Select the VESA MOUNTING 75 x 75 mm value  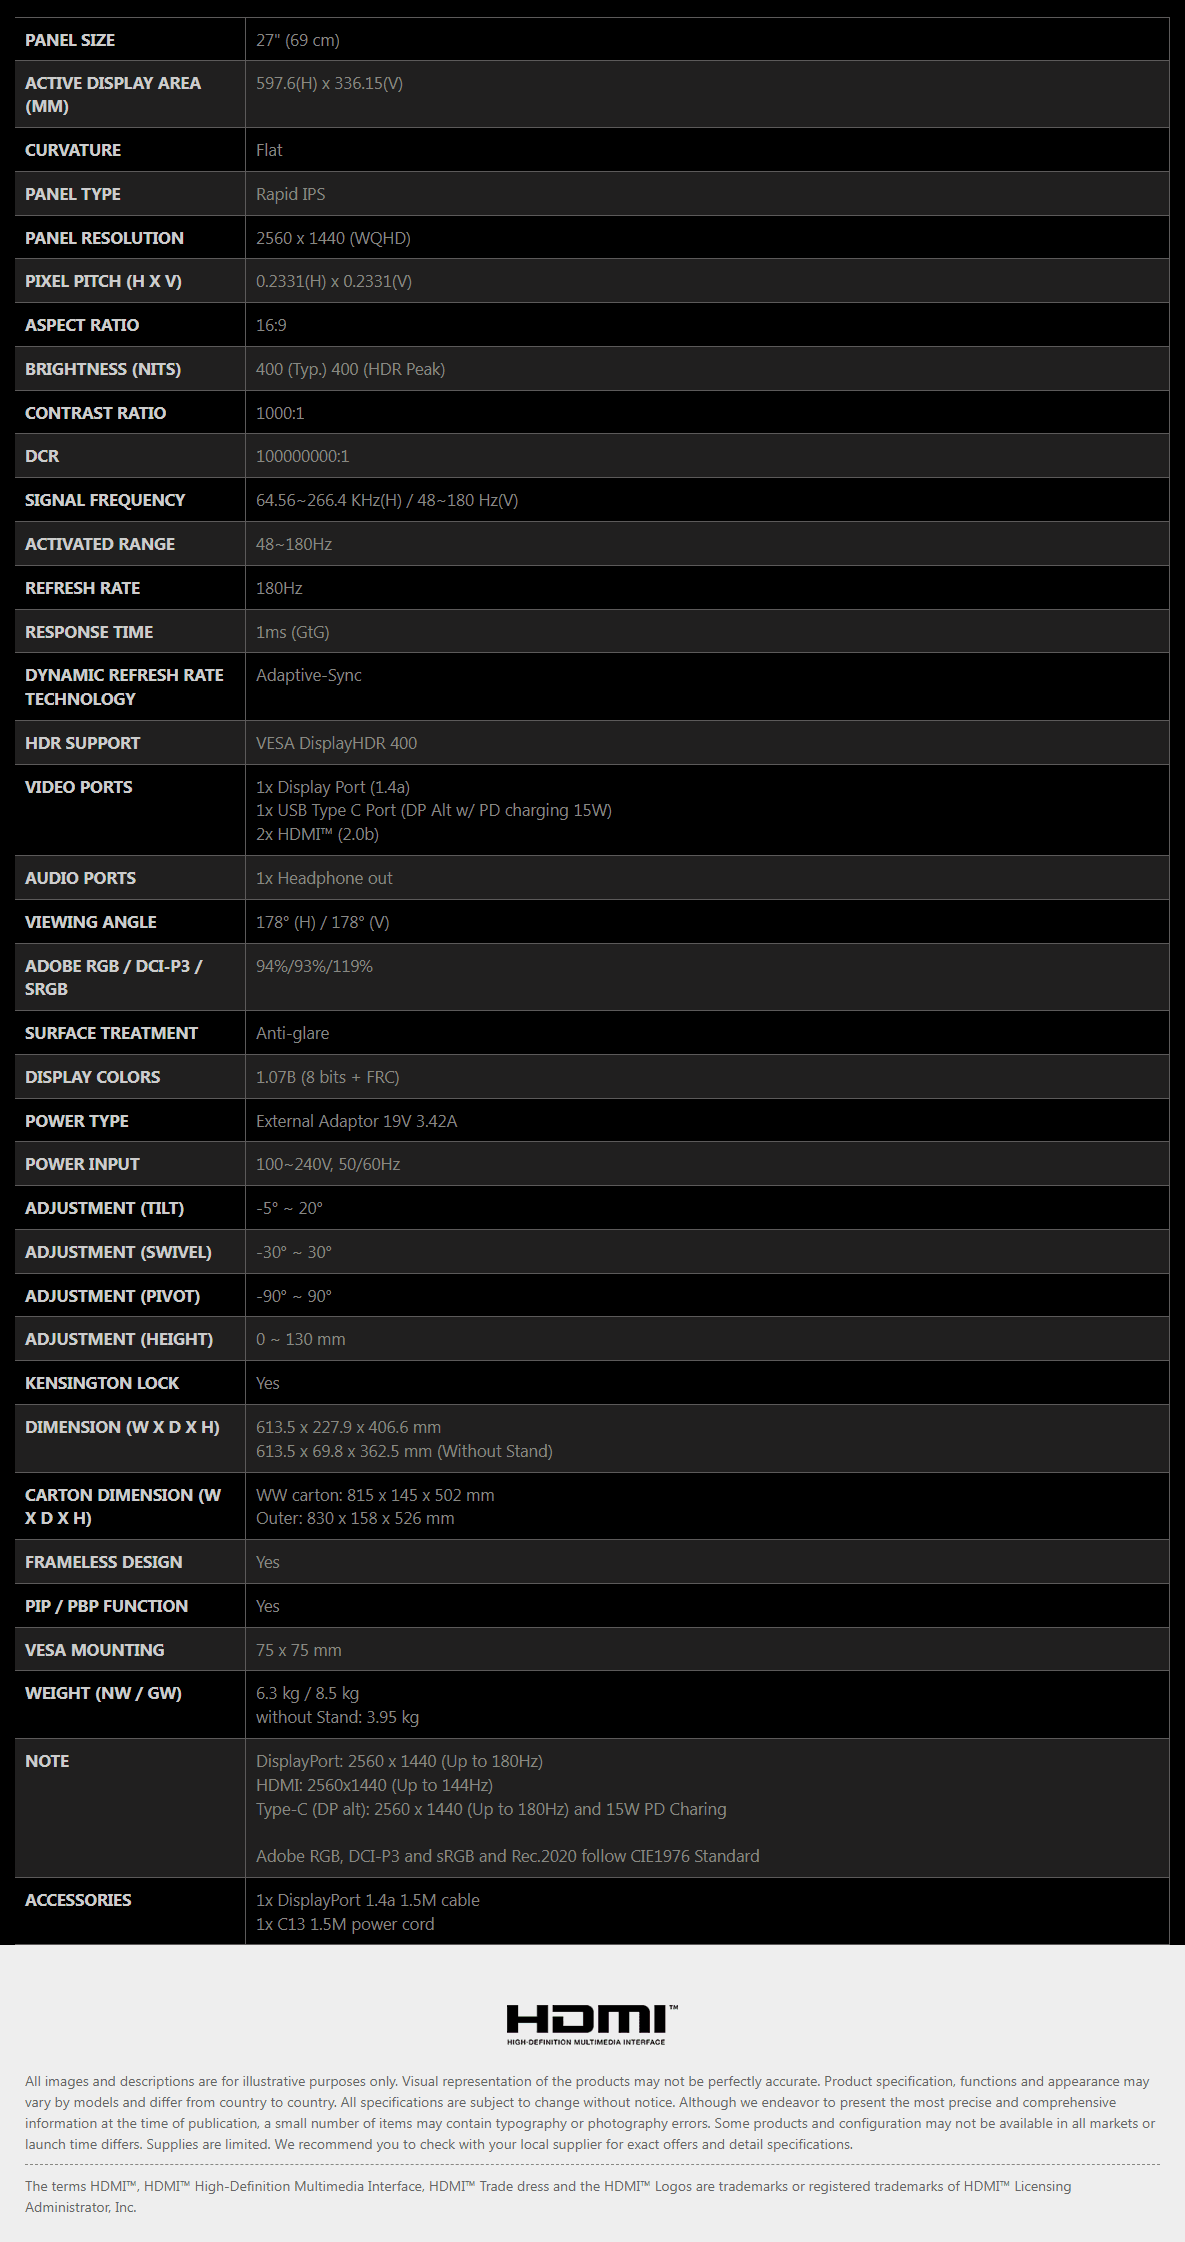pyautogui.click(x=299, y=1650)
